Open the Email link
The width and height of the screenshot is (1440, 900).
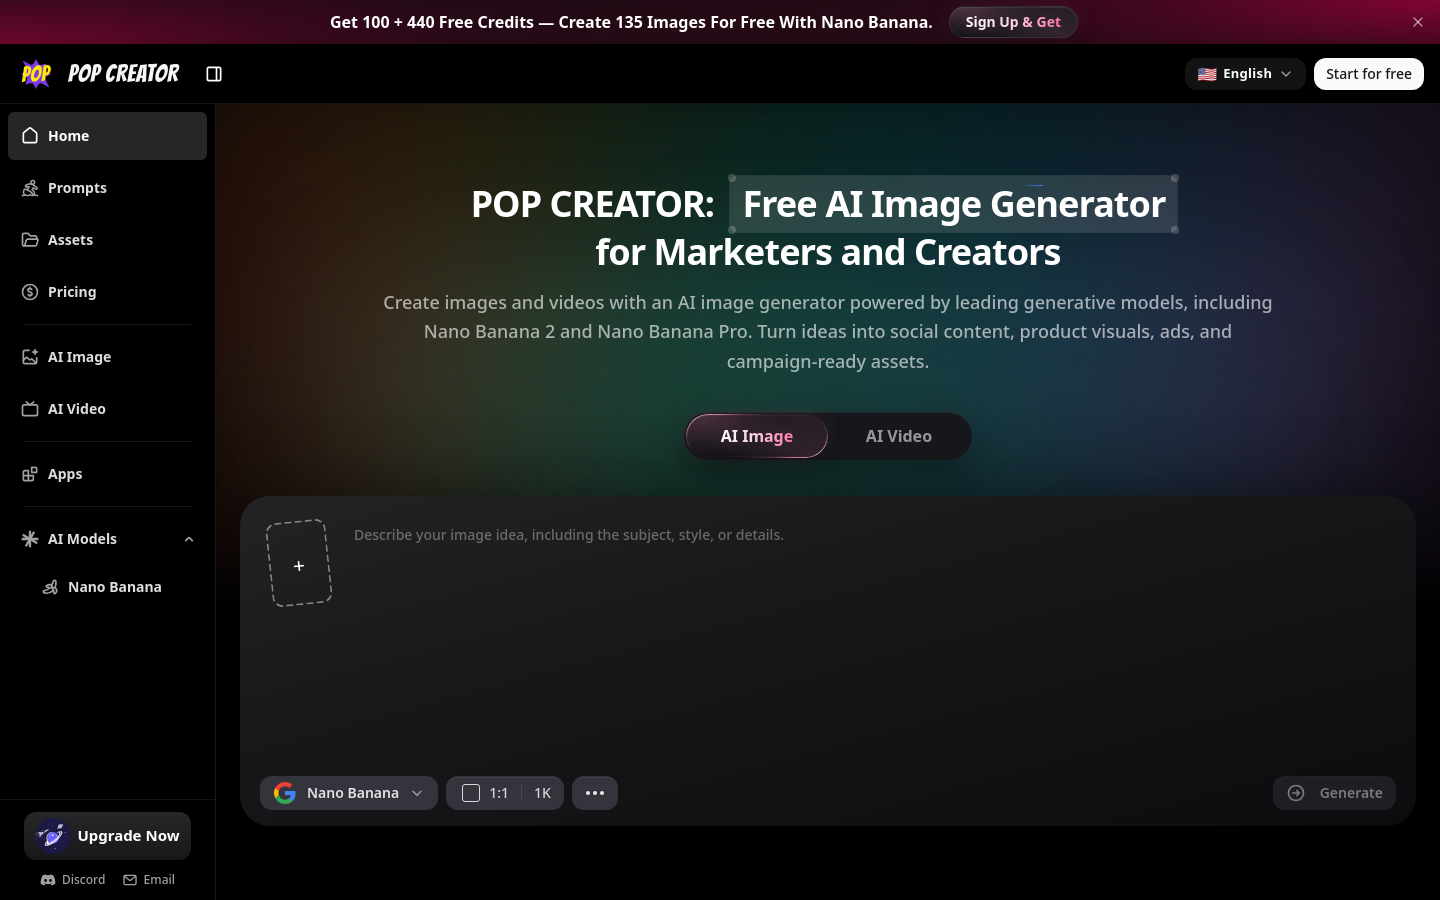tap(149, 880)
